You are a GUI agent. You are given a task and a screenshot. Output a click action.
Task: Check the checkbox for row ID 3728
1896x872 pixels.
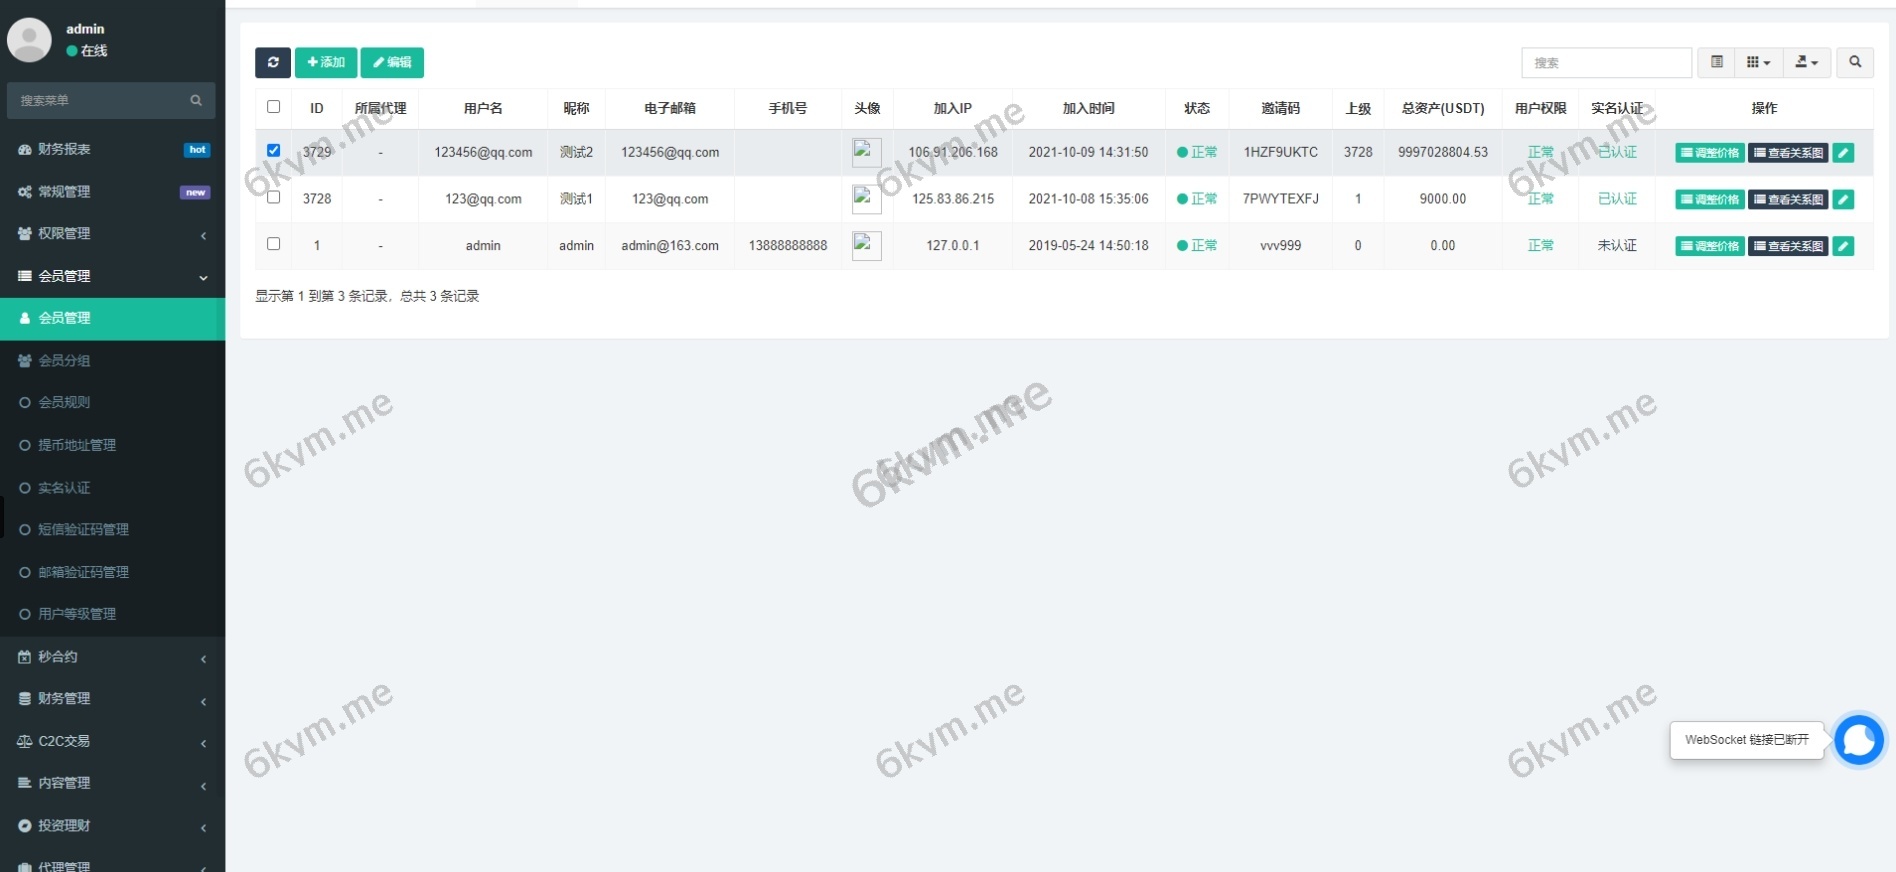(x=273, y=197)
